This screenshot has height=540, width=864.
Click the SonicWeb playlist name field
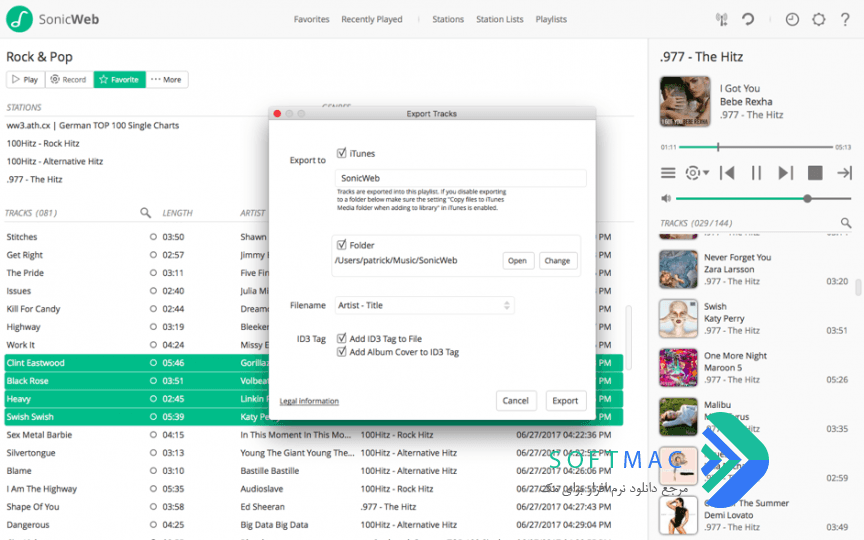pyautogui.click(x=460, y=178)
